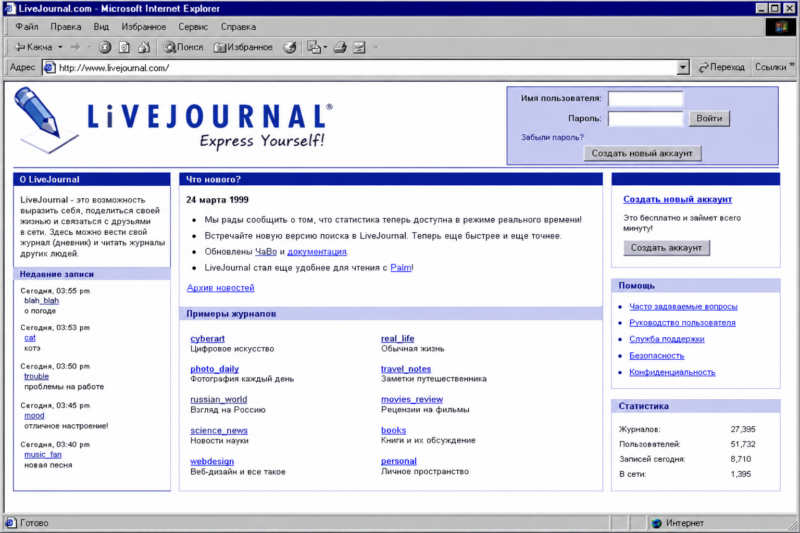Image resolution: width=800 pixels, height=533 pixels.
Task: Open the документация link
Action: tap(317, 251)
